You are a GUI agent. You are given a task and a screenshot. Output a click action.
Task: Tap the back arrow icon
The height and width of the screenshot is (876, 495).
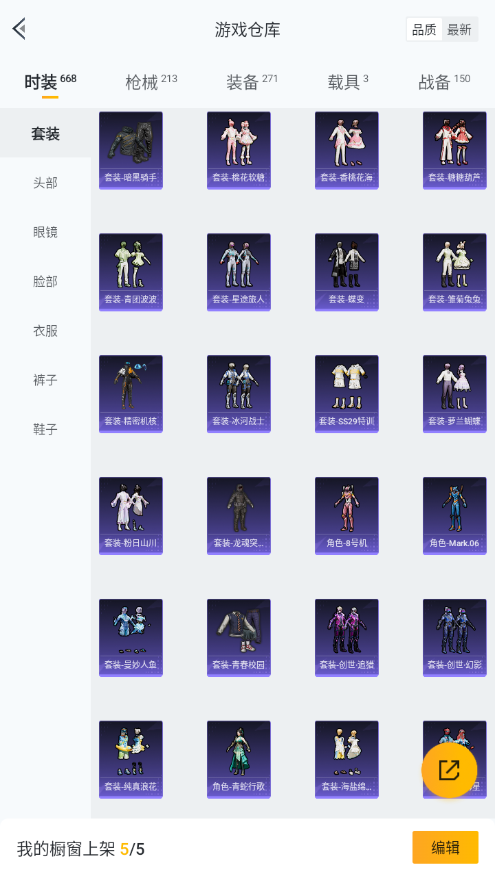(x=20, y=29)
